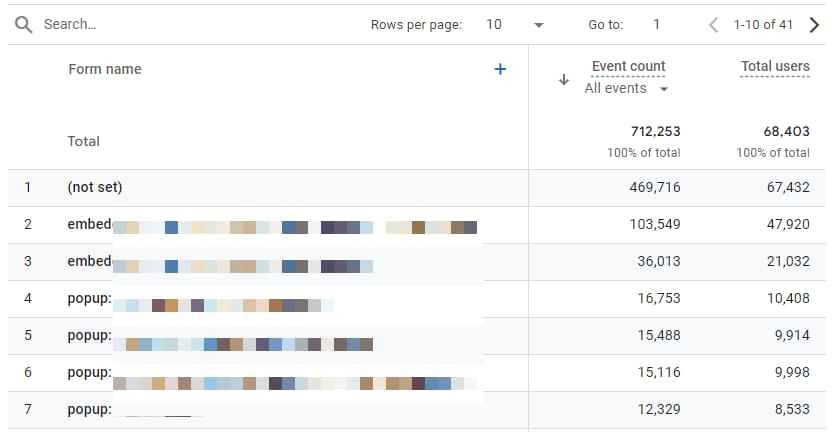
Task: Sort by Event count column header
Action: point(628,66)
